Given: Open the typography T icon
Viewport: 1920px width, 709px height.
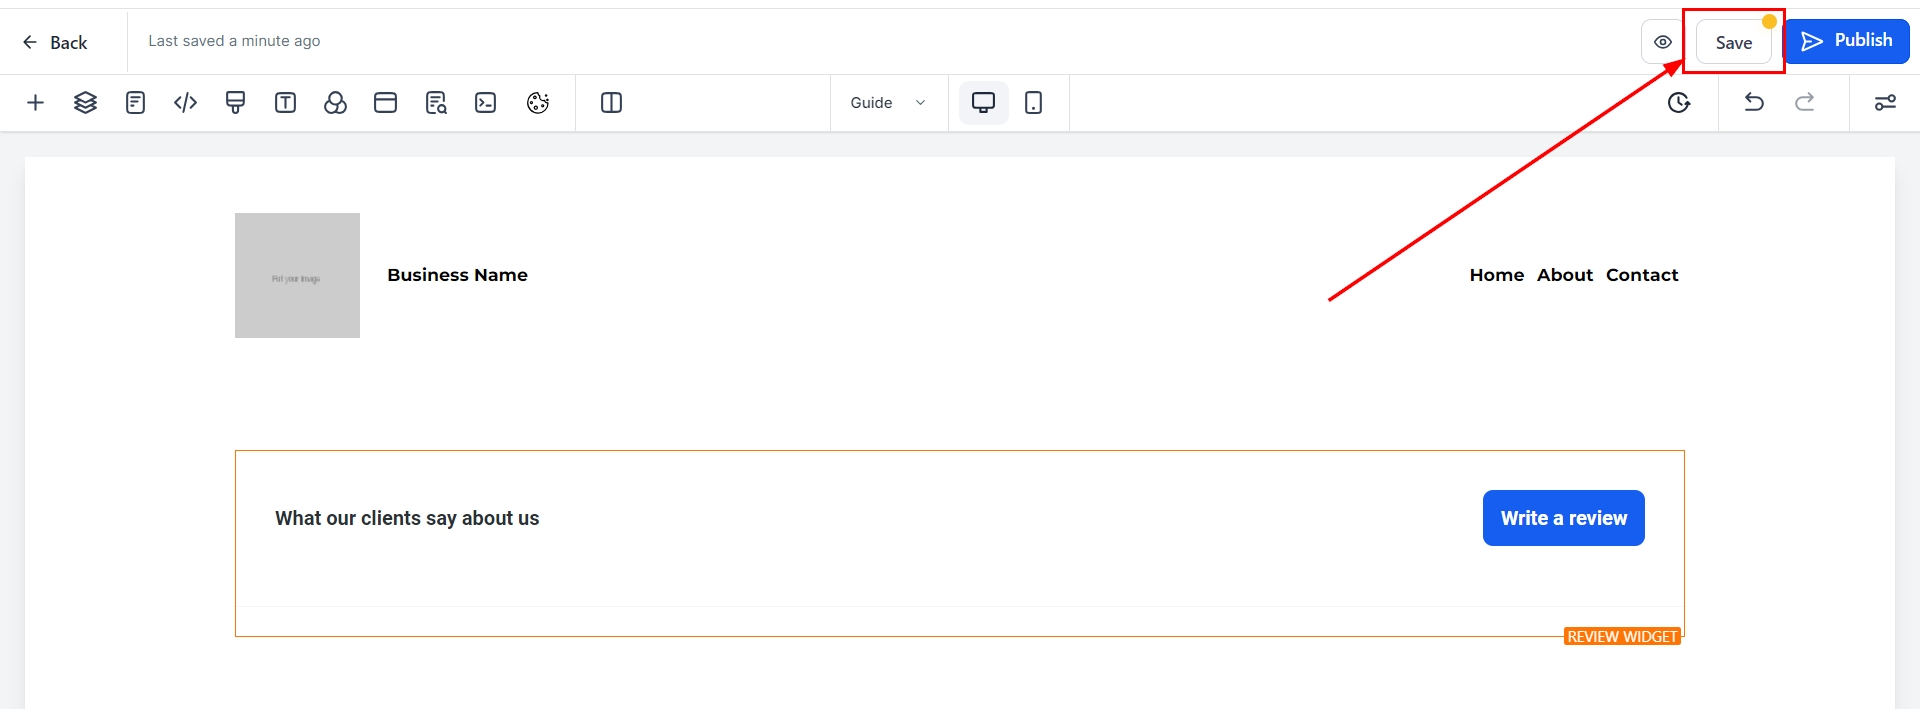Looking at the screenshot, I should [286, 103].
